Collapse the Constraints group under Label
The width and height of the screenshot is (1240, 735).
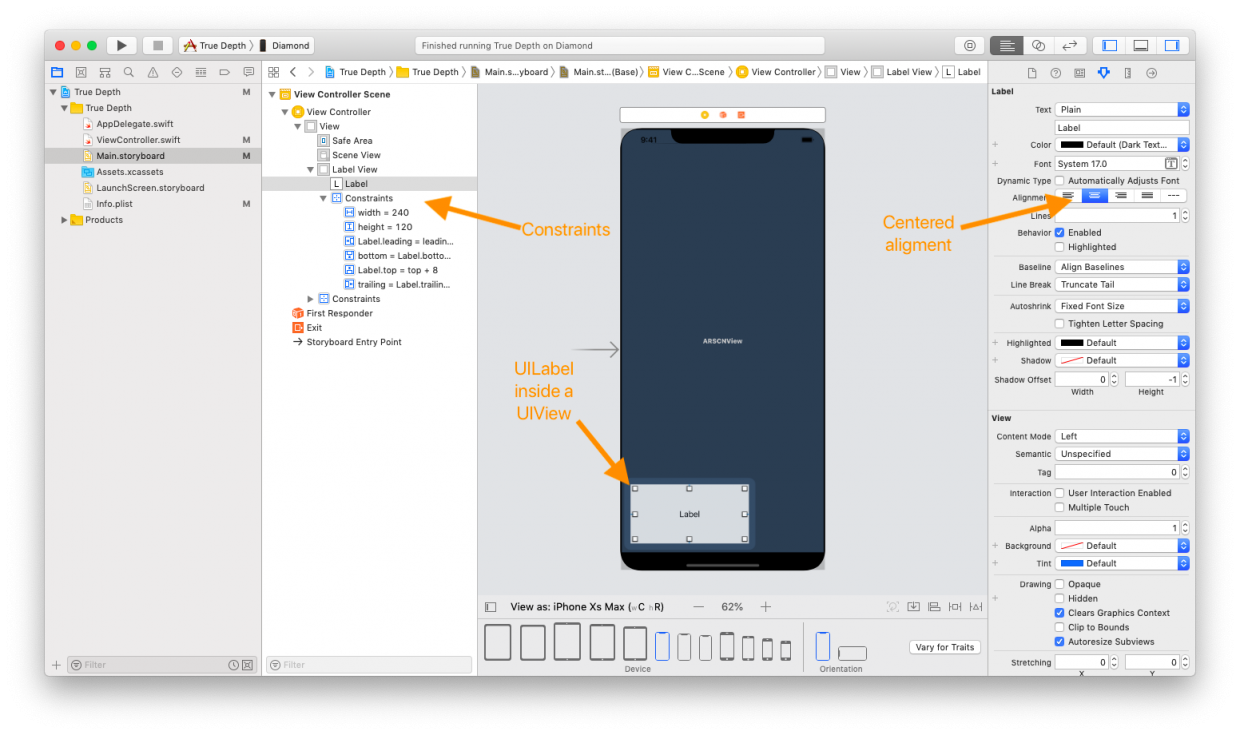322,198
